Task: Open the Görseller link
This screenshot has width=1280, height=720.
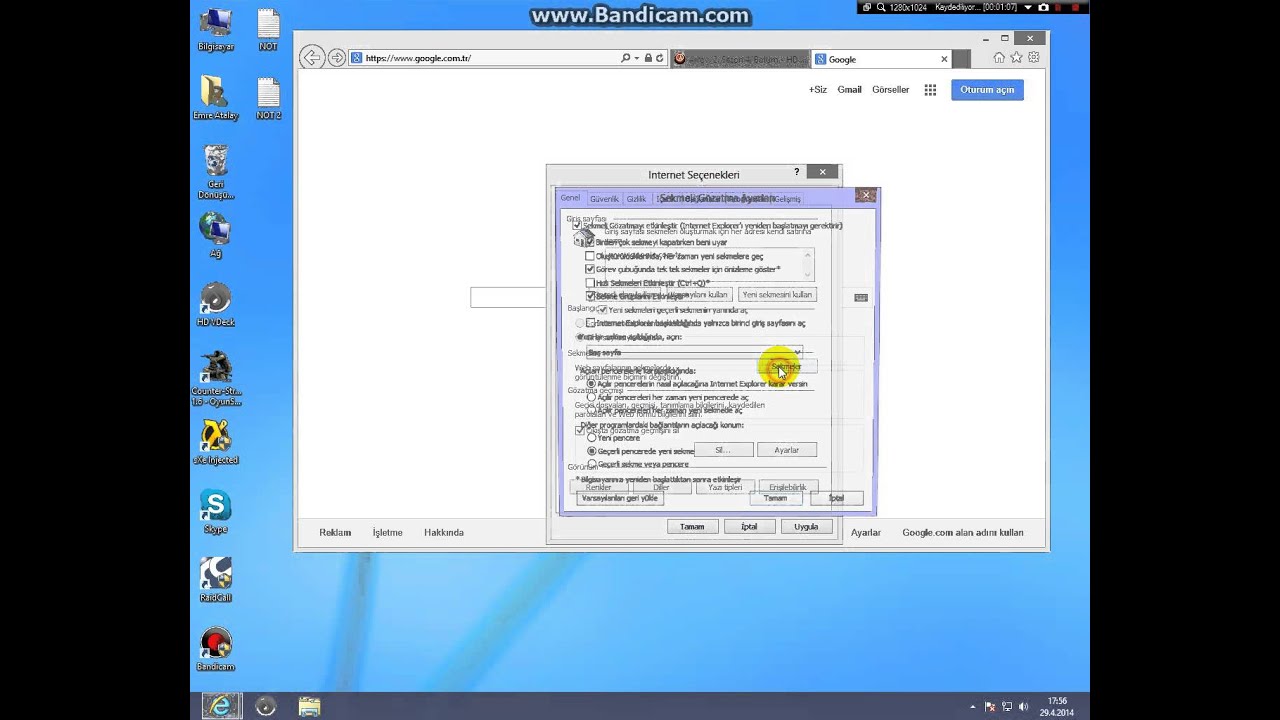Action: 890,90
